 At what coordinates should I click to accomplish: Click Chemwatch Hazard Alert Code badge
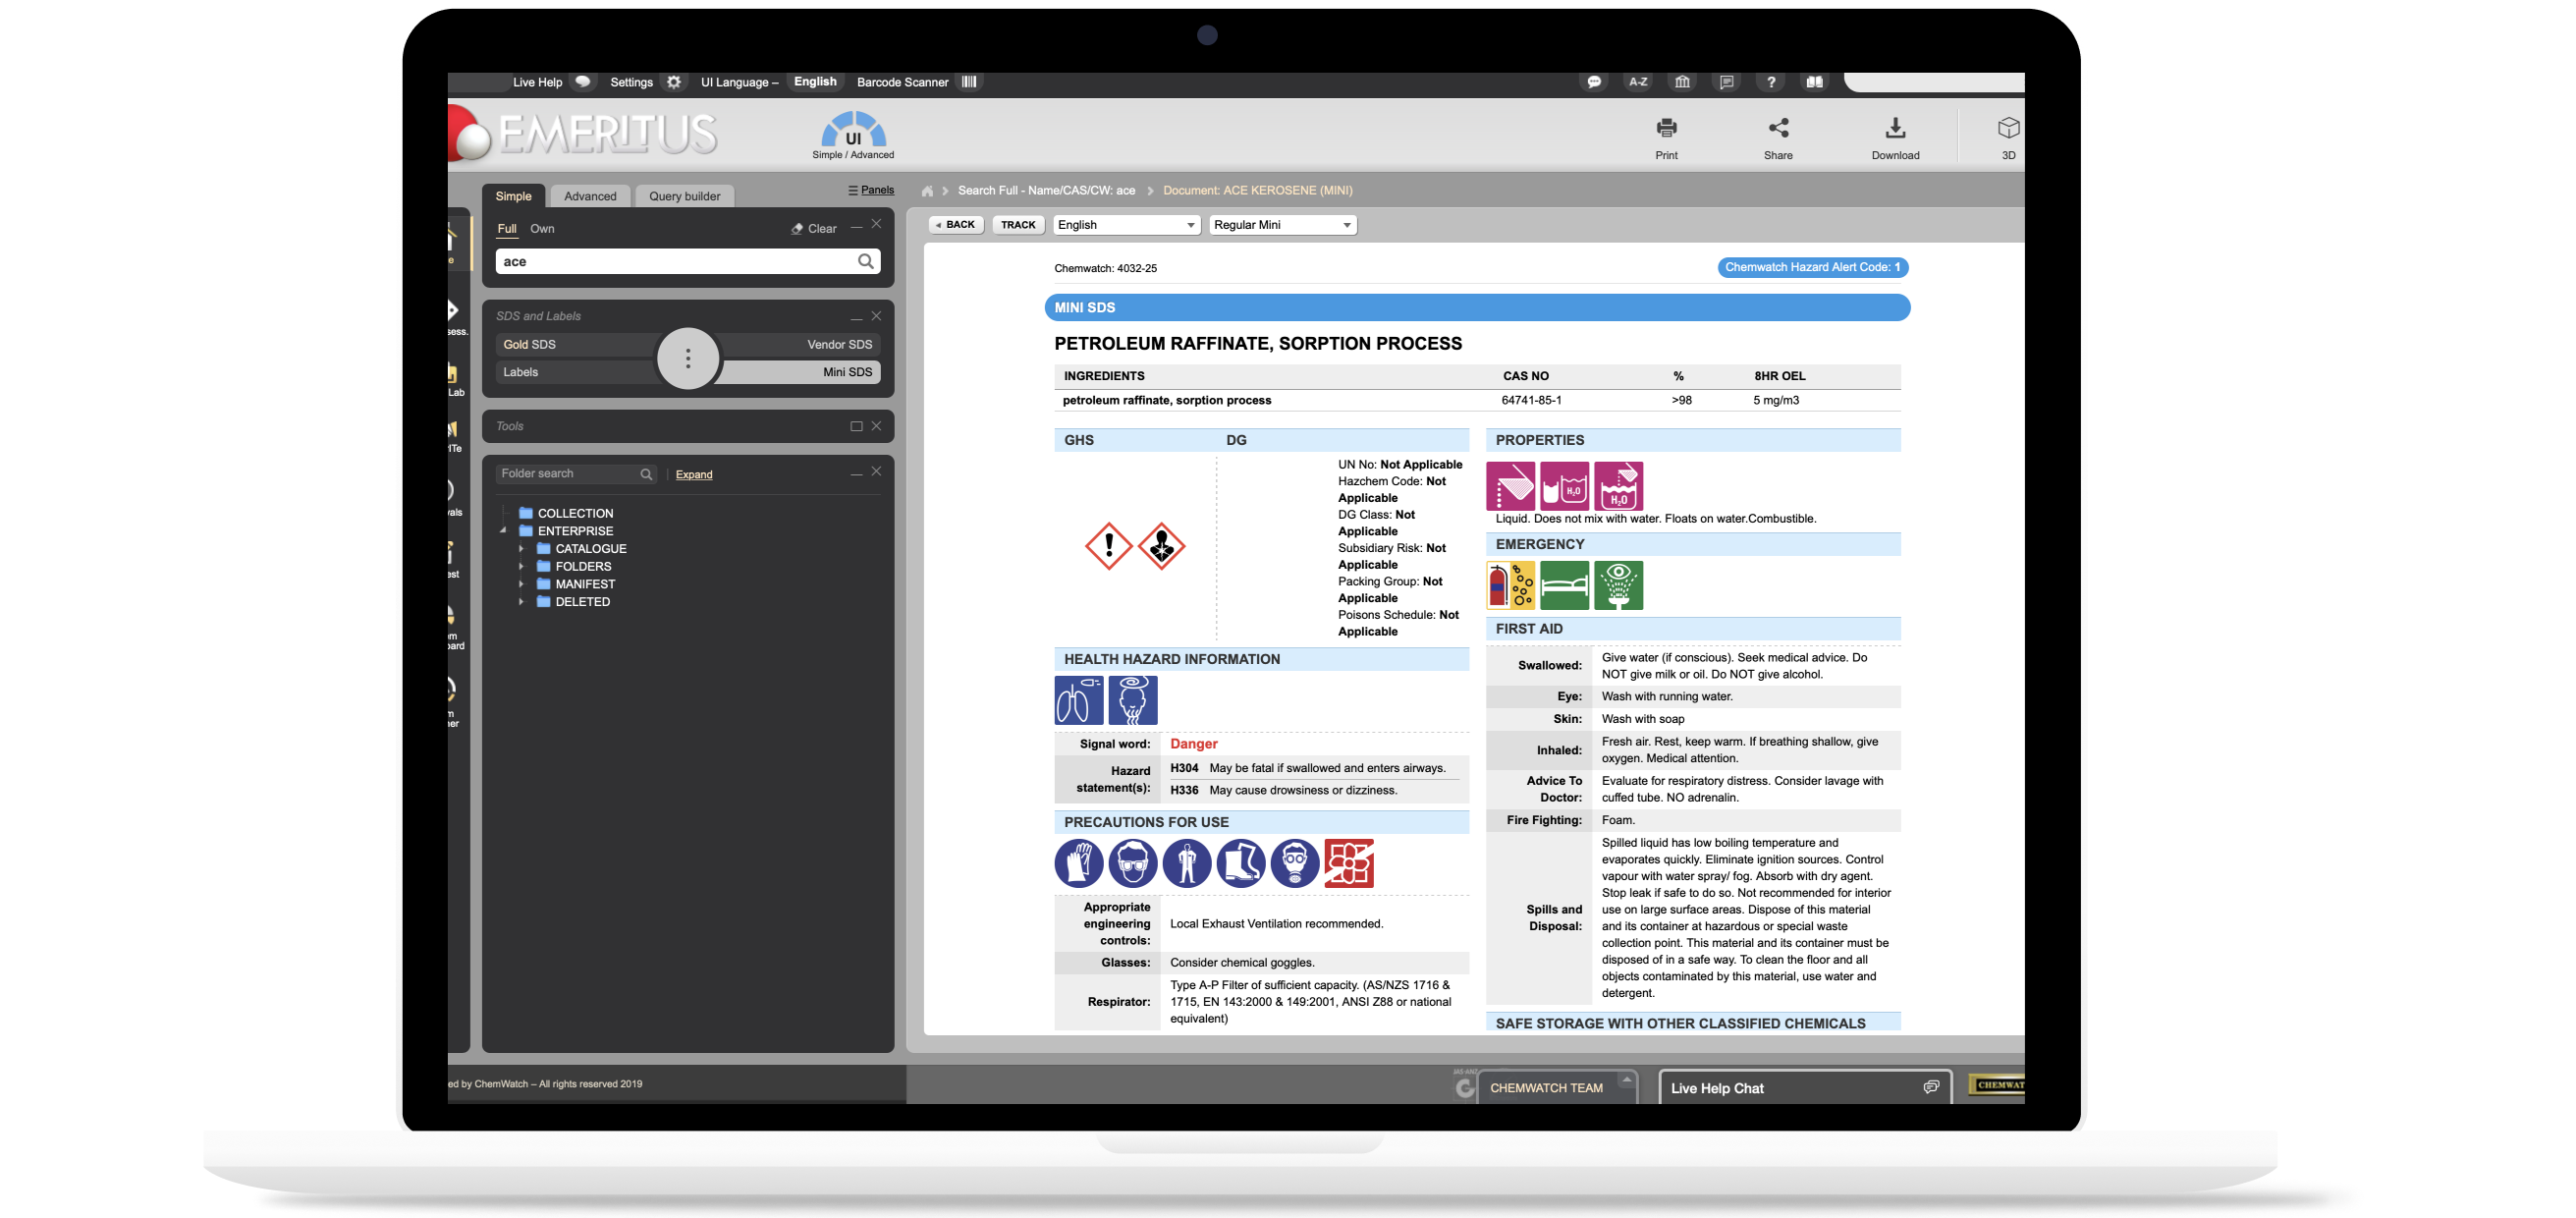(1812, 267)
